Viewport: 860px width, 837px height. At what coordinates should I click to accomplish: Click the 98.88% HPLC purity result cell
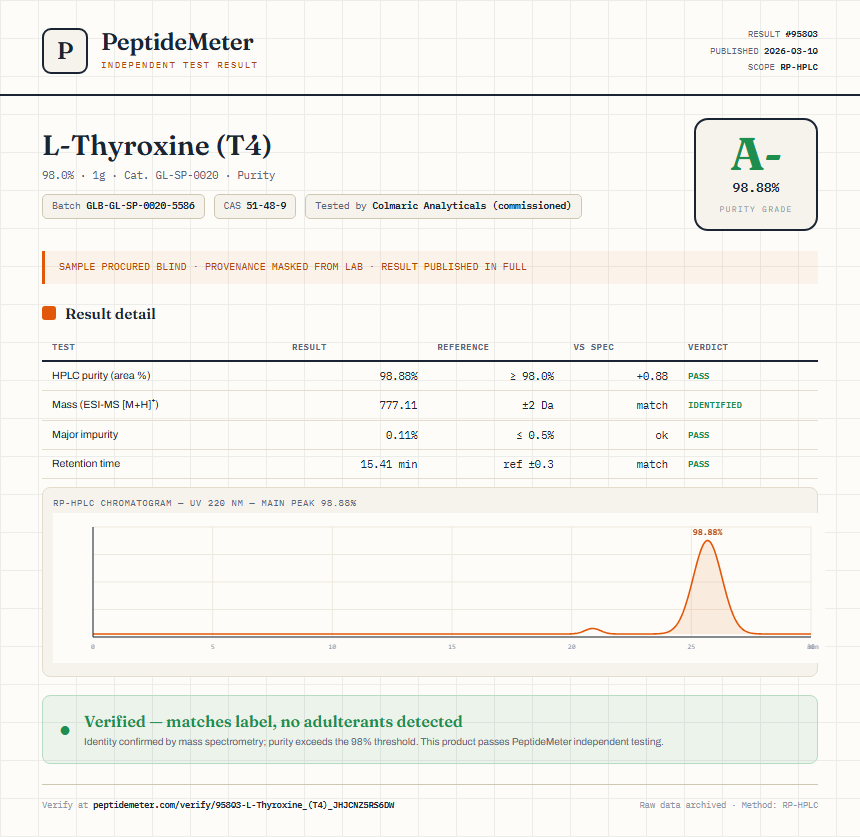pos(398,376)
